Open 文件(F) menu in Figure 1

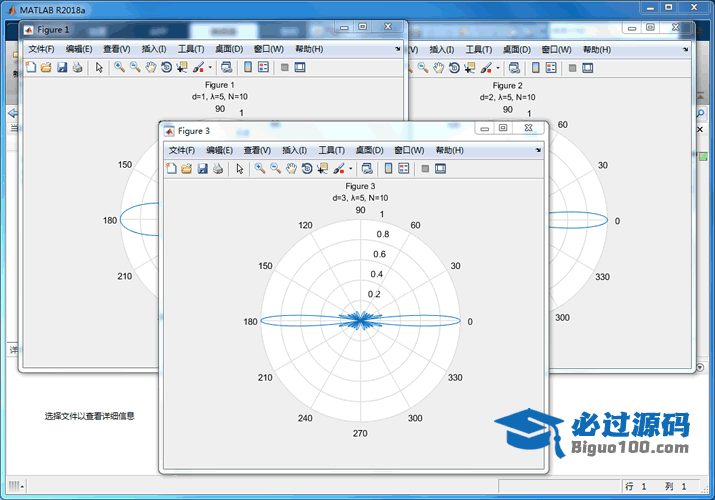tap(41, 49)
